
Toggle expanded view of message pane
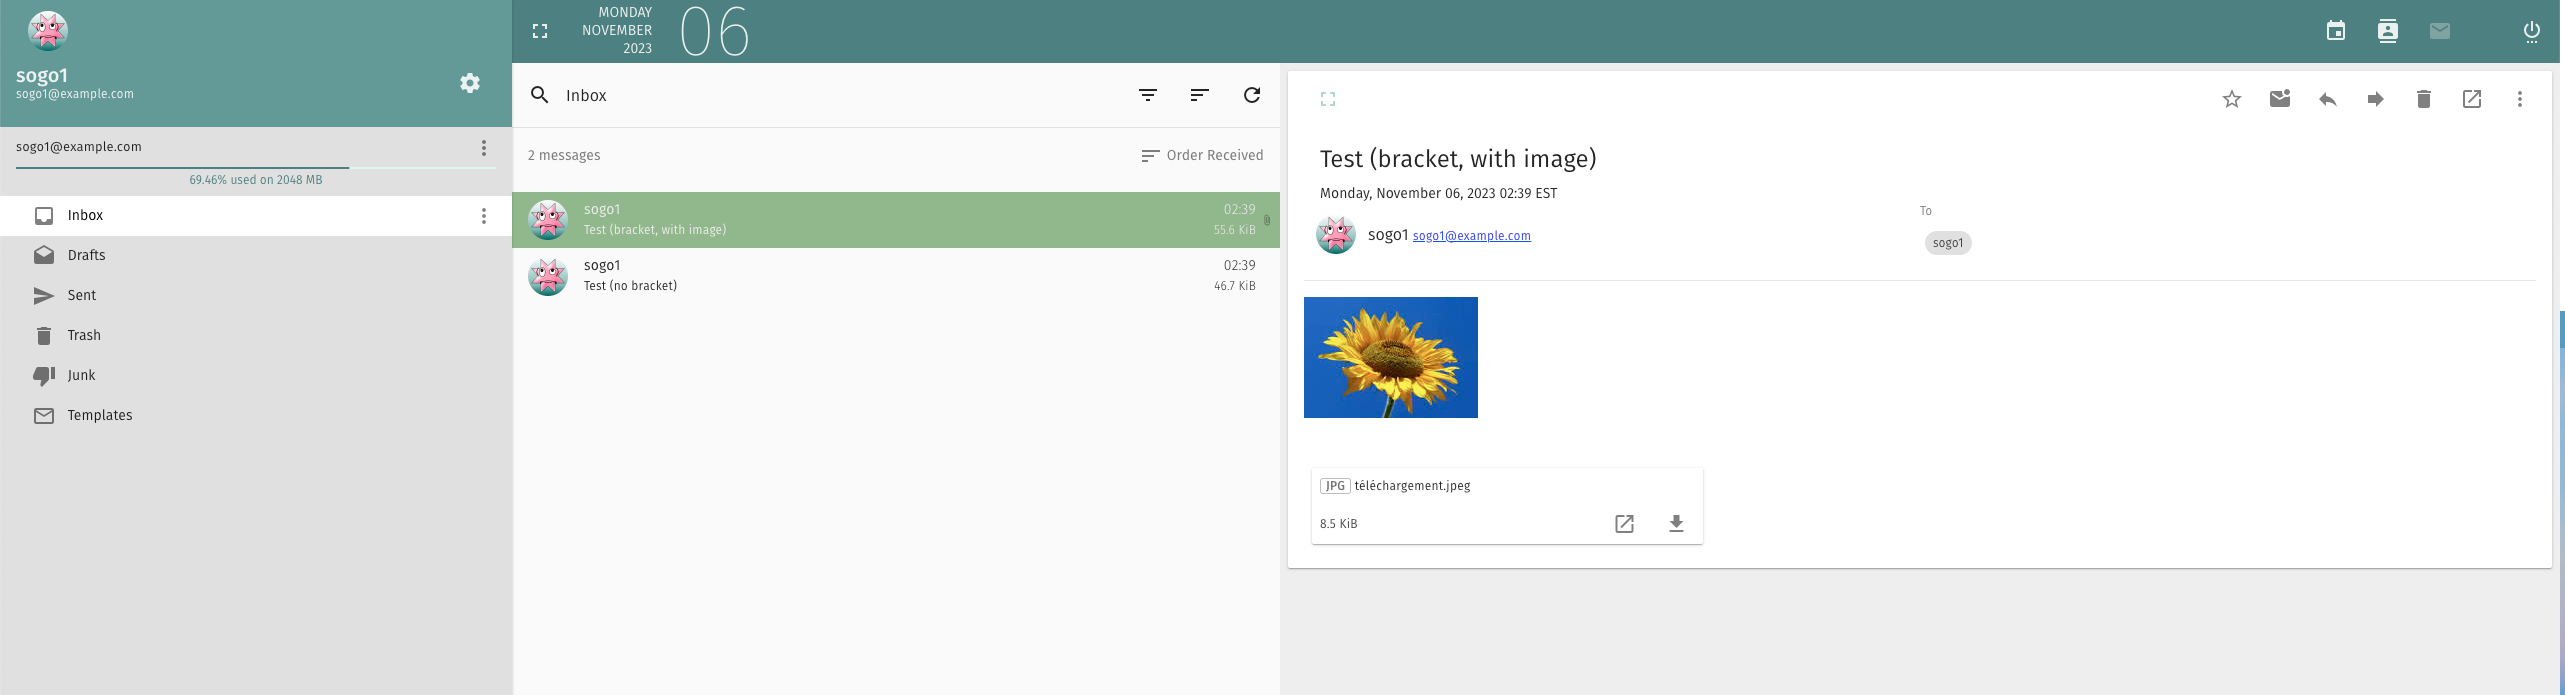pos(1328,99)
